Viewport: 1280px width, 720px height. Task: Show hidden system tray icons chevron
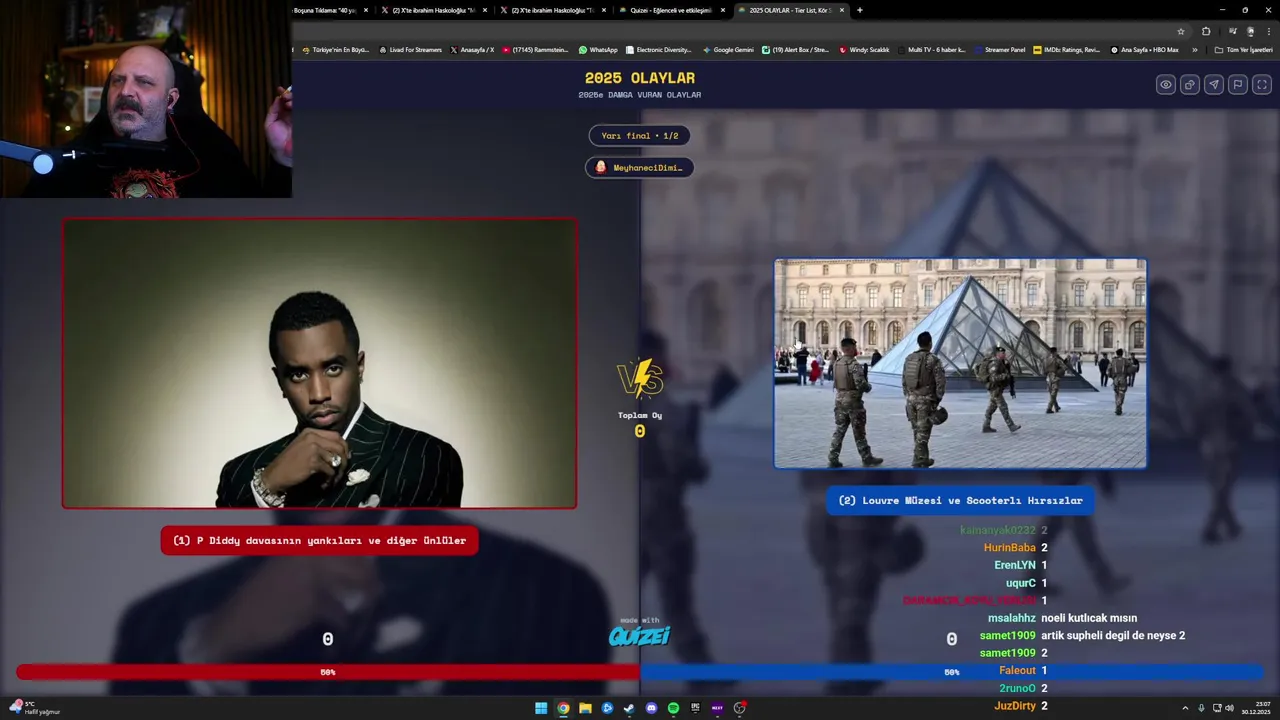click(1186, 708)
